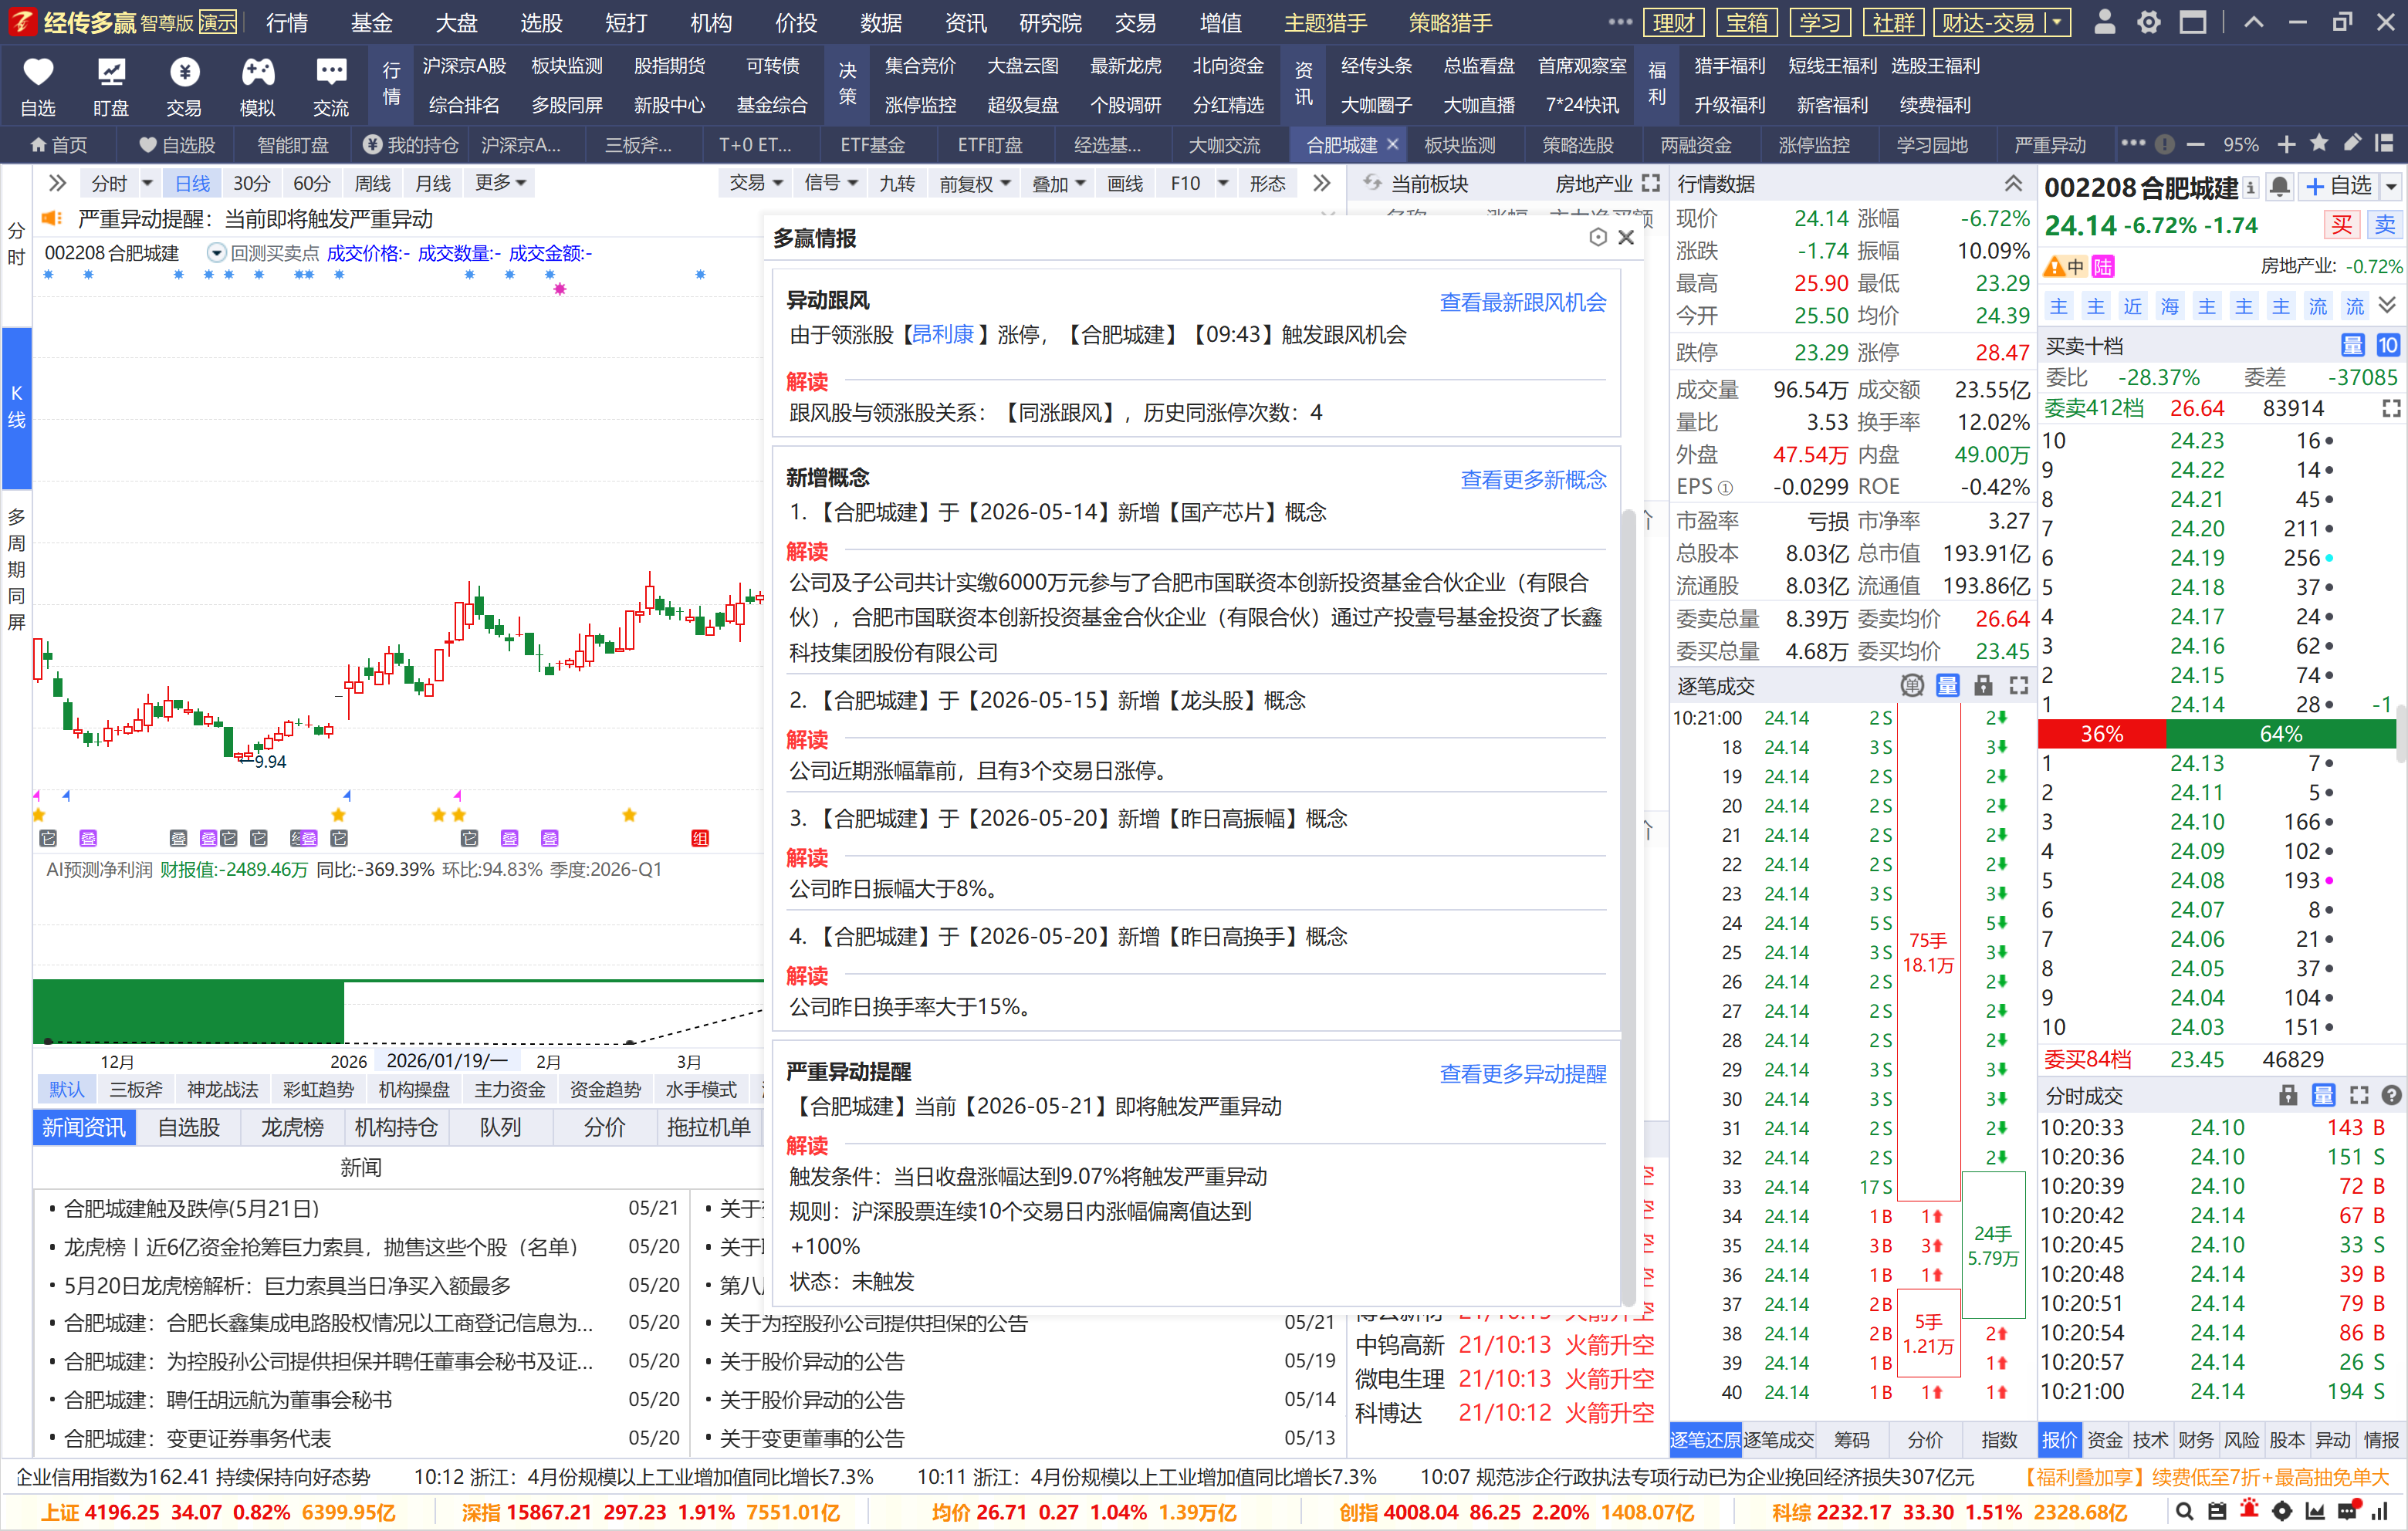Click the refresh icon beside 当前板块
Image resolution: width=2408 pixels, height=1531 pixels.
coord(1373,184)
